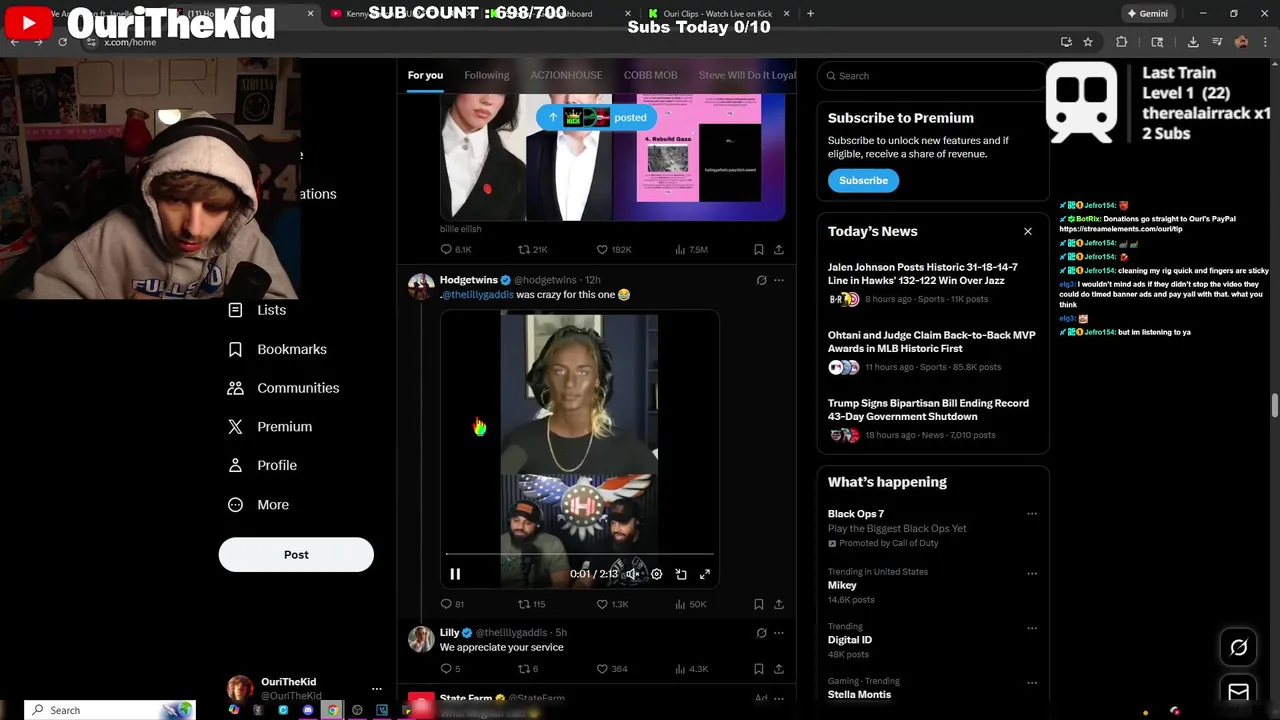This screenshot has height=720, width=1280.
Task: Open more options on State Farm ad
Action: [x=779, y=698]
